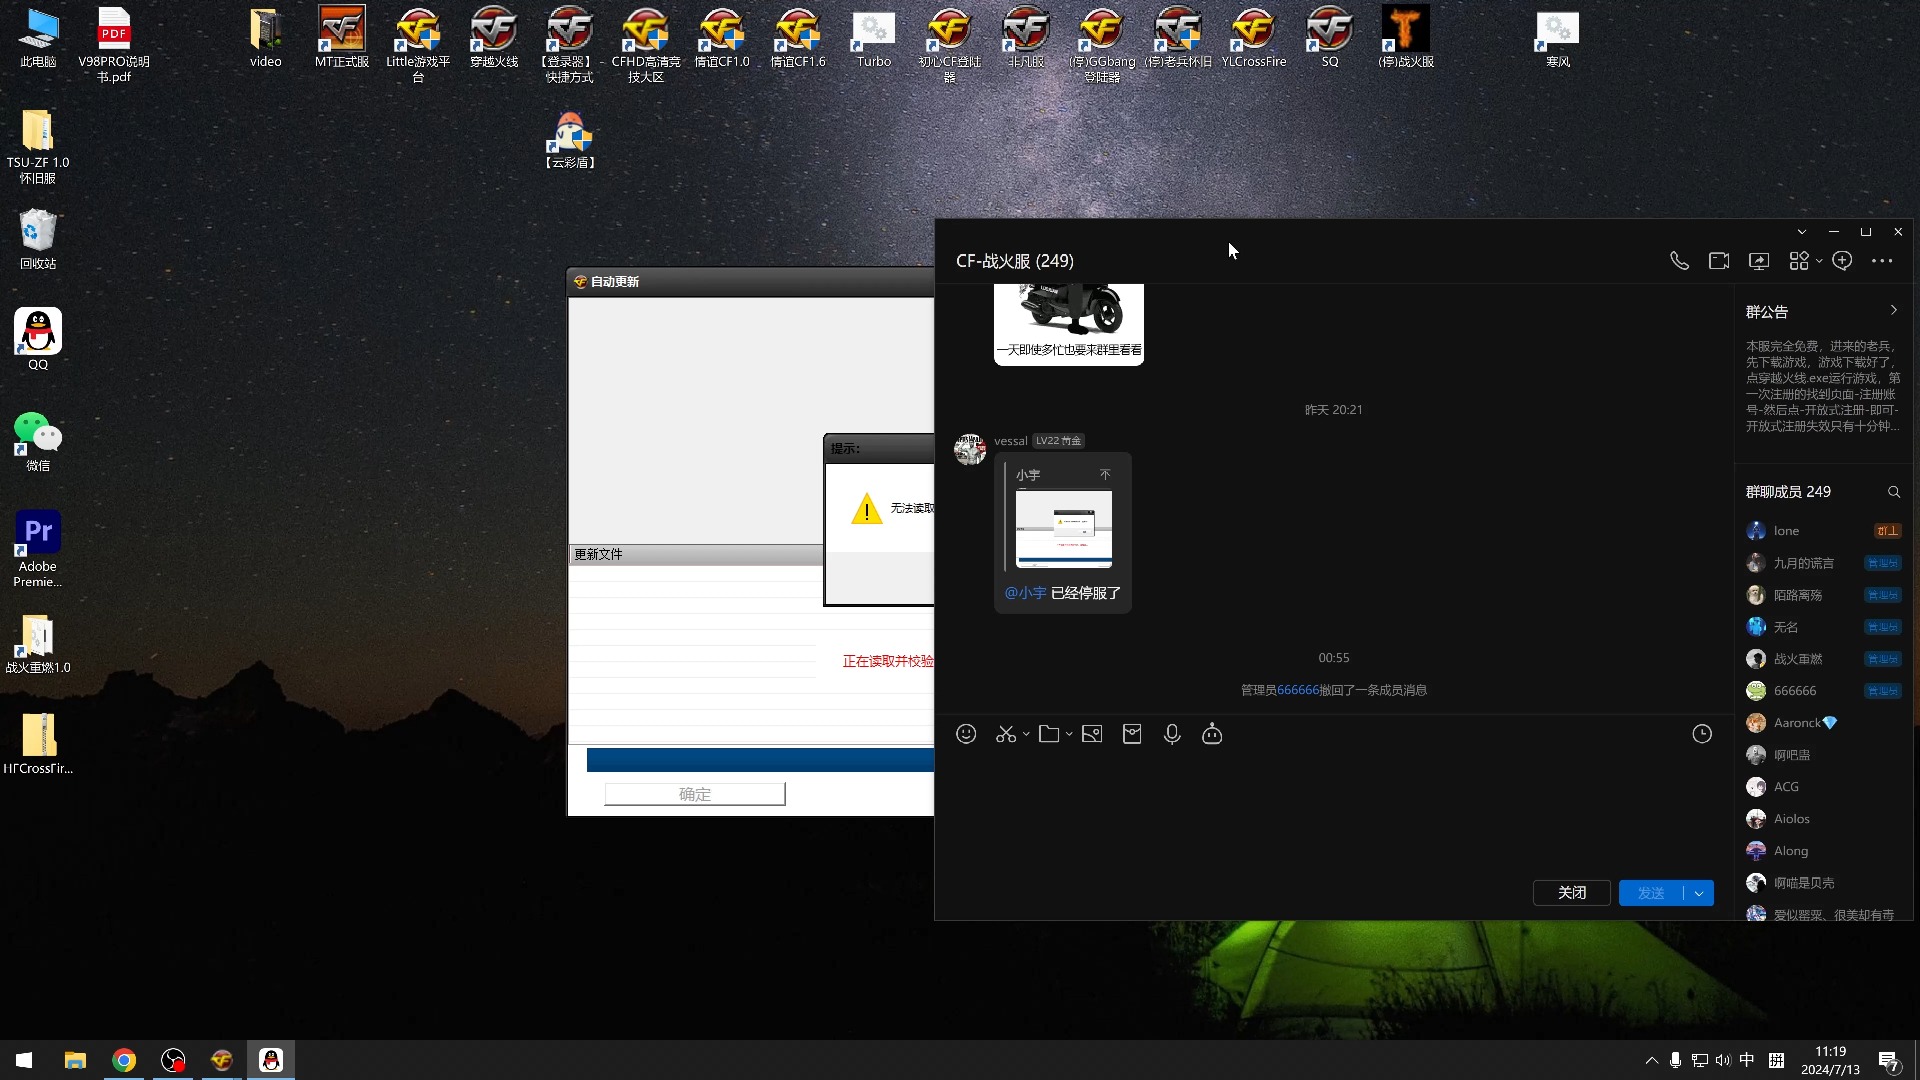Image resolution: width=1920 pixels, height=1080 pixels.
Task: Open the YLCrossFire desktop shortcut
Action: click(x=1253, y=37)
